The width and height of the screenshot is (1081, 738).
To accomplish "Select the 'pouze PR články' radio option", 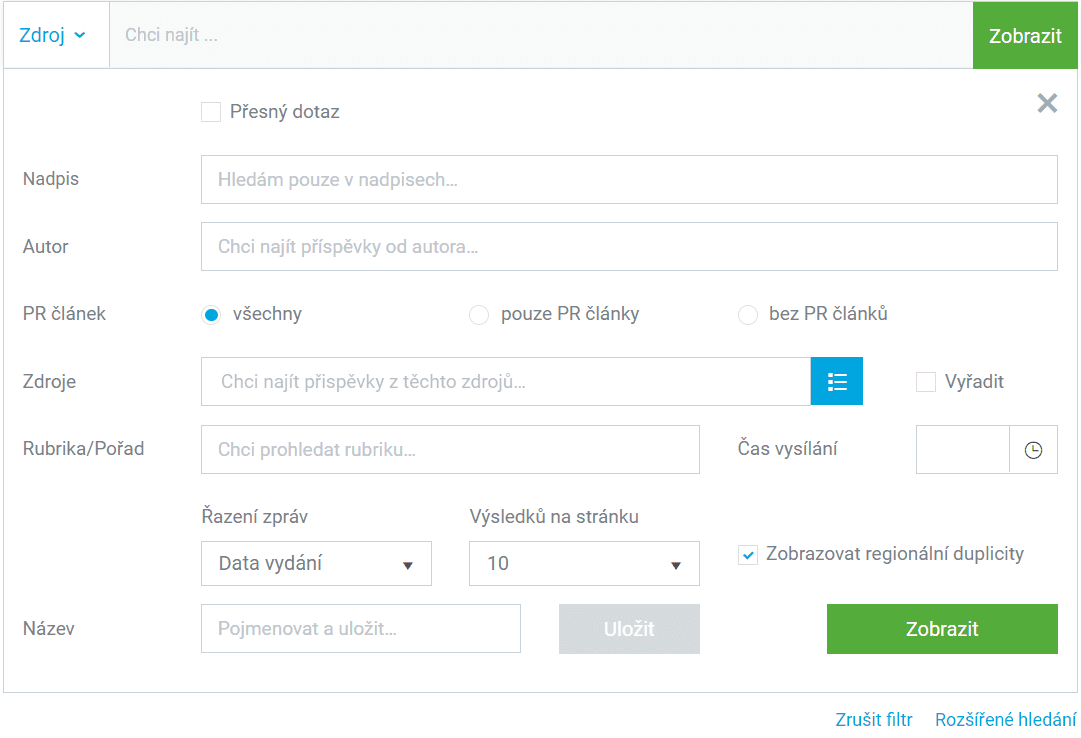I will tap(478, 315).
